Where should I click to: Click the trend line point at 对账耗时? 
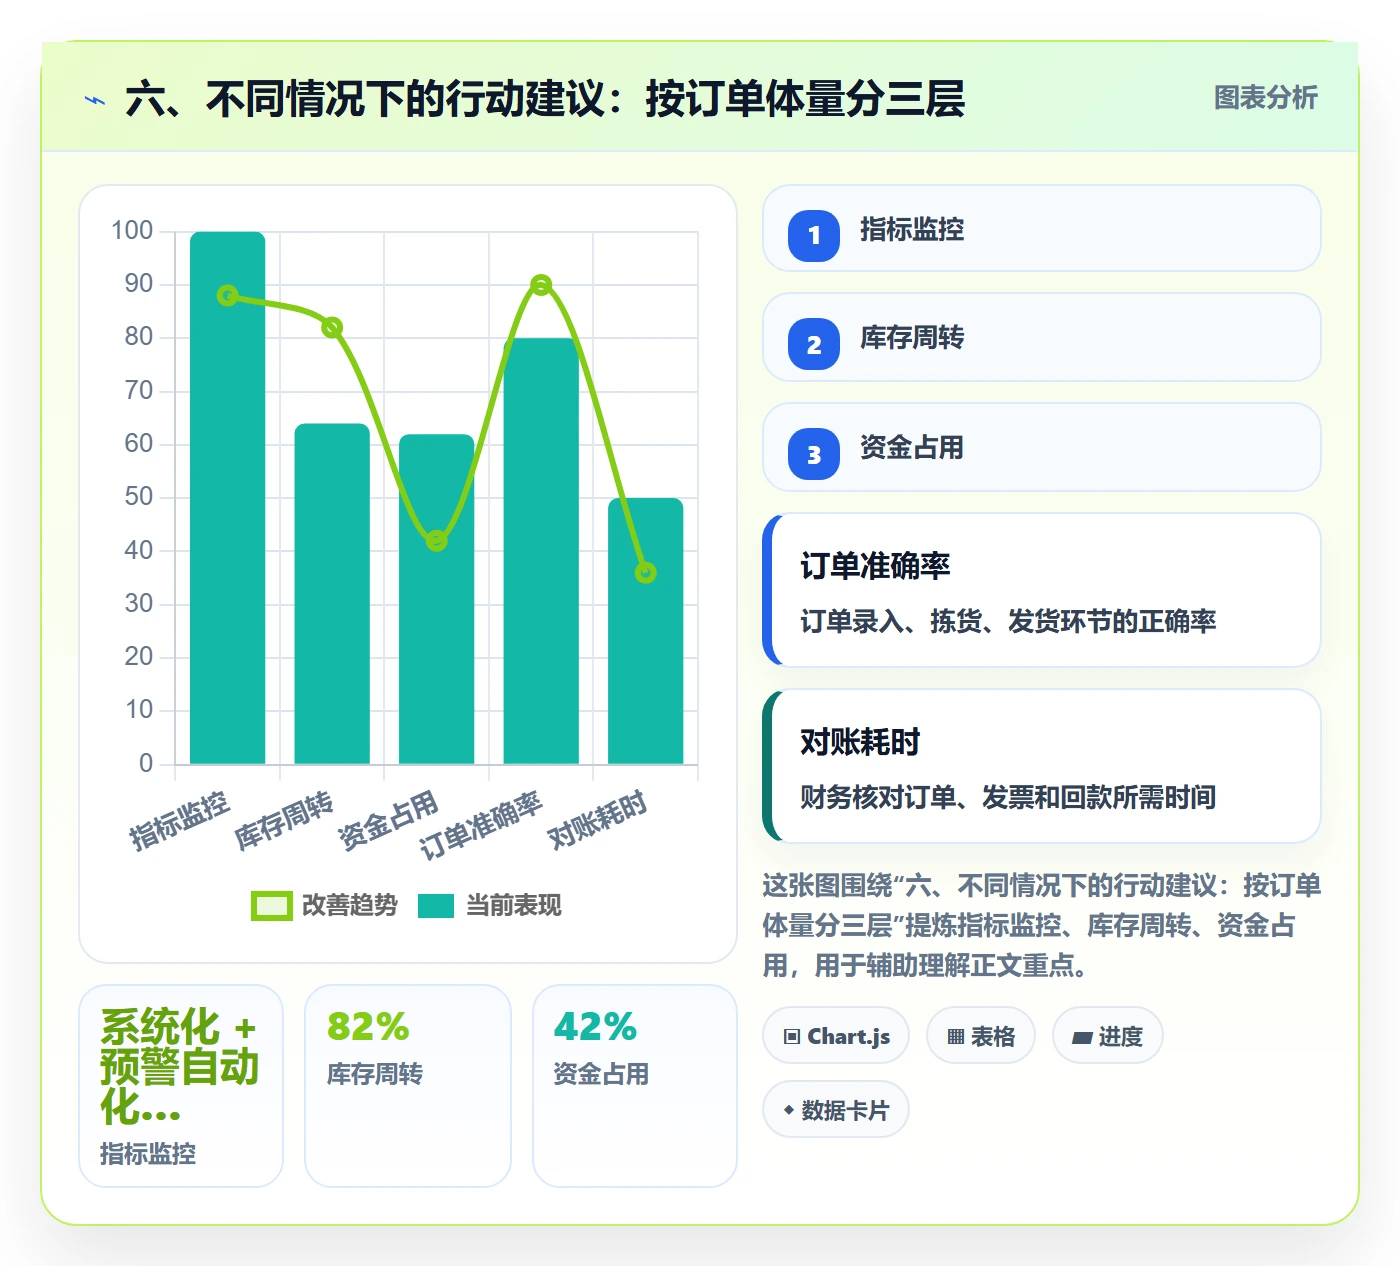(x=646, y=573)
